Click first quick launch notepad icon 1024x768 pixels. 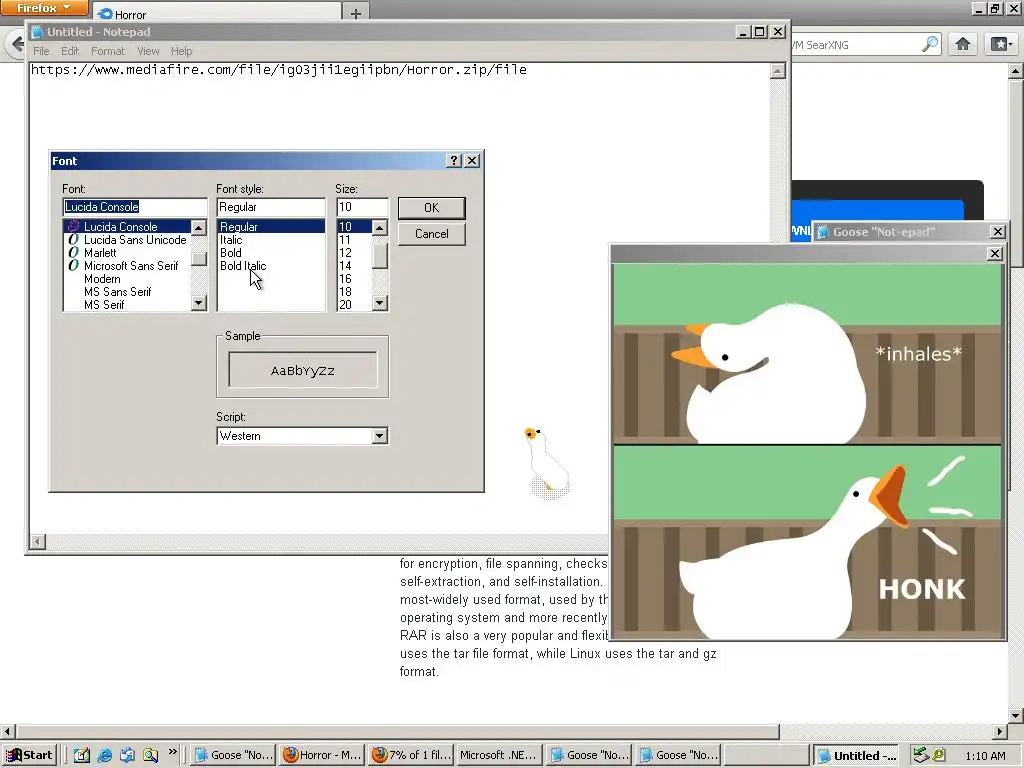tap(82, 756)
